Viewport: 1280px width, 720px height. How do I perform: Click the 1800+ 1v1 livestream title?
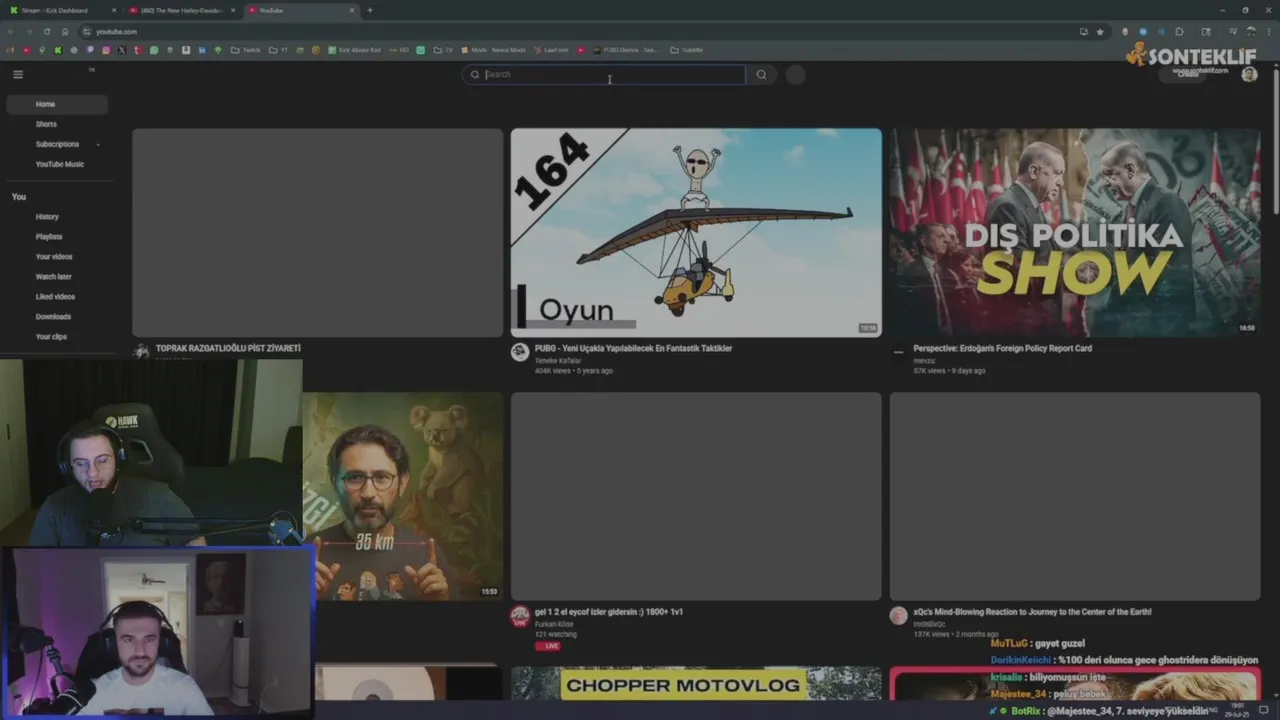[609, 612]
